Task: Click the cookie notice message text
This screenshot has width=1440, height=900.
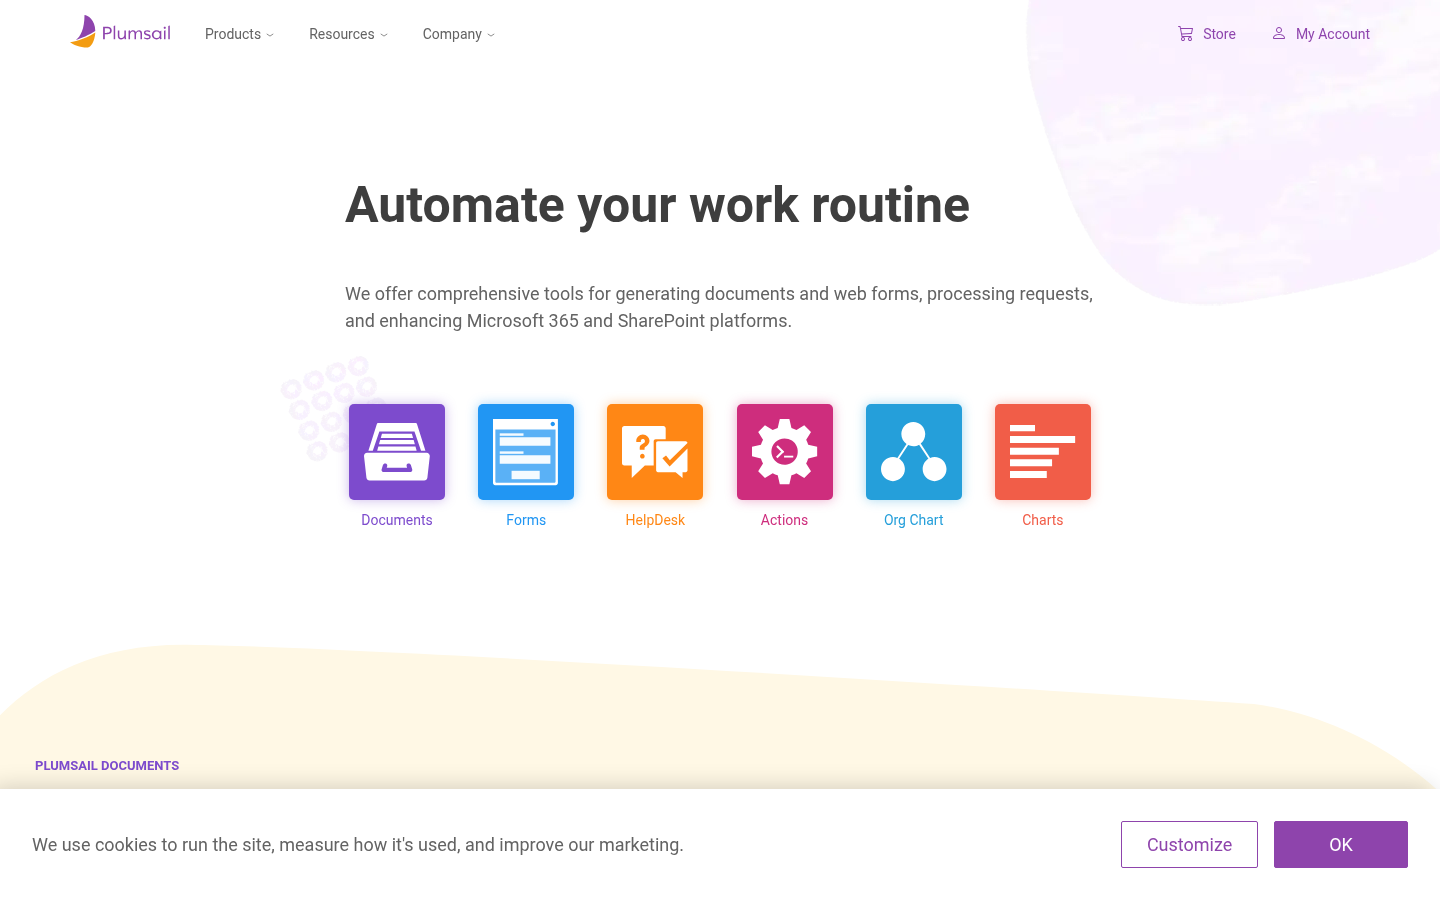Action: [x=358, y=845]
